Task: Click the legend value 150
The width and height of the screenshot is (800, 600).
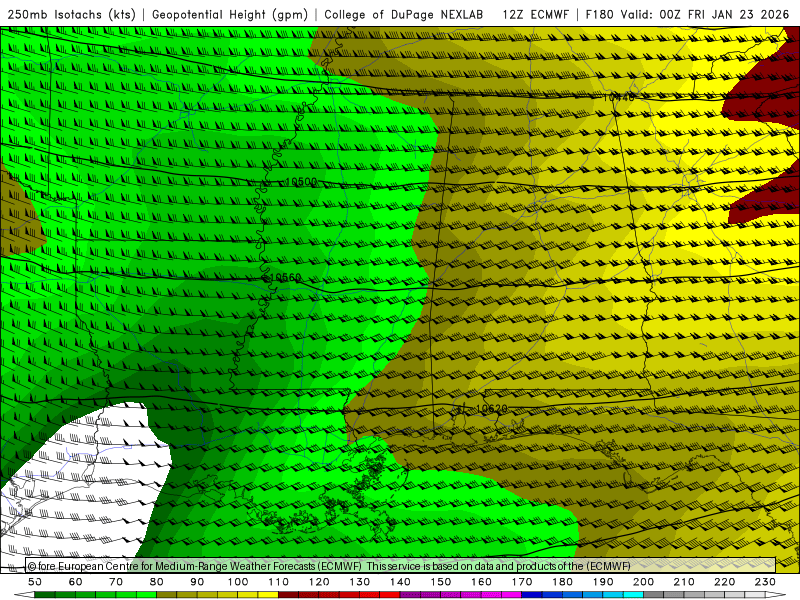Action: click(x=440, y=582)
